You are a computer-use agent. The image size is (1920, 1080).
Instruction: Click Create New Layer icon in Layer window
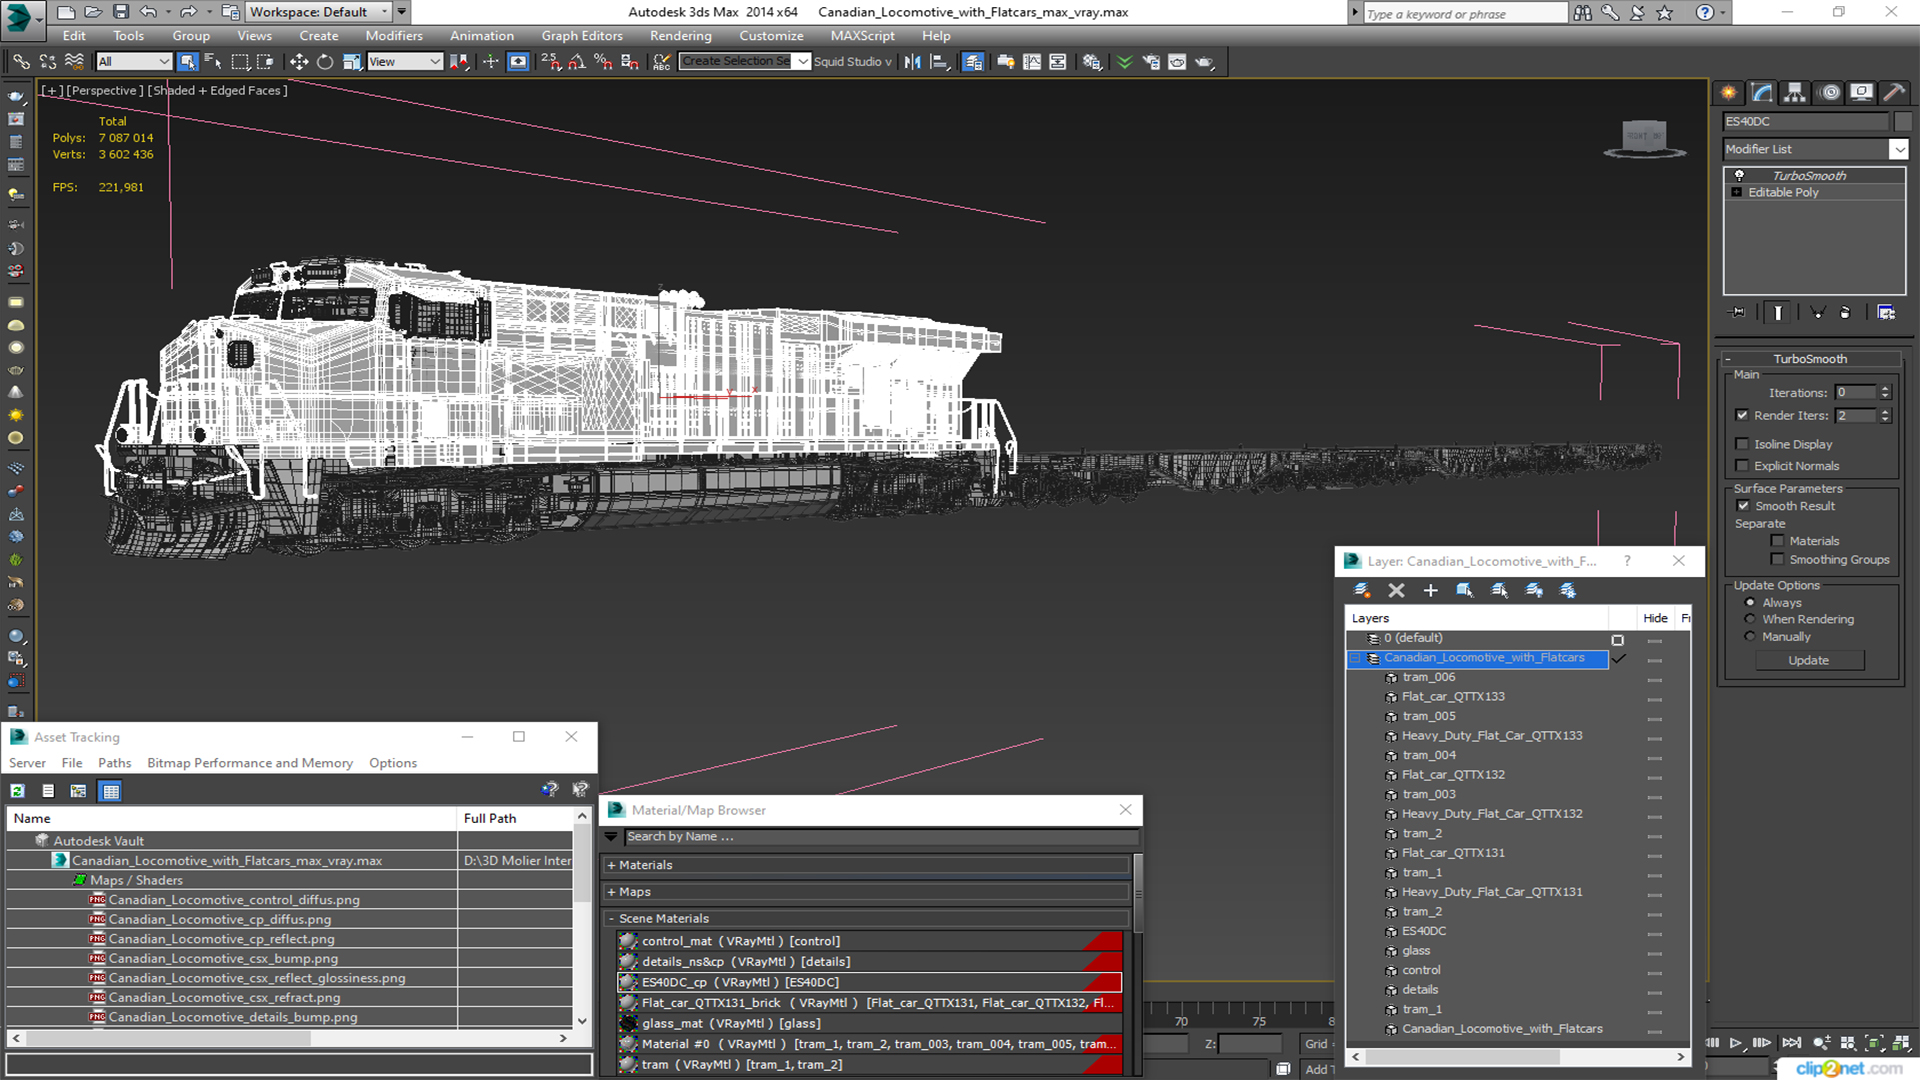click(1362, 591)
